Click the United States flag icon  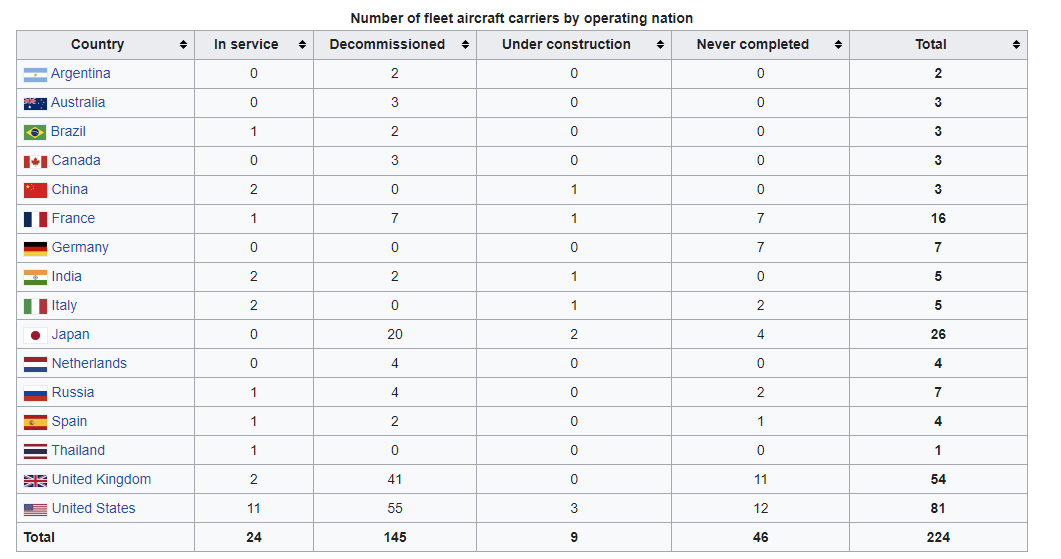pyautogui.click(x=35, y=509)
